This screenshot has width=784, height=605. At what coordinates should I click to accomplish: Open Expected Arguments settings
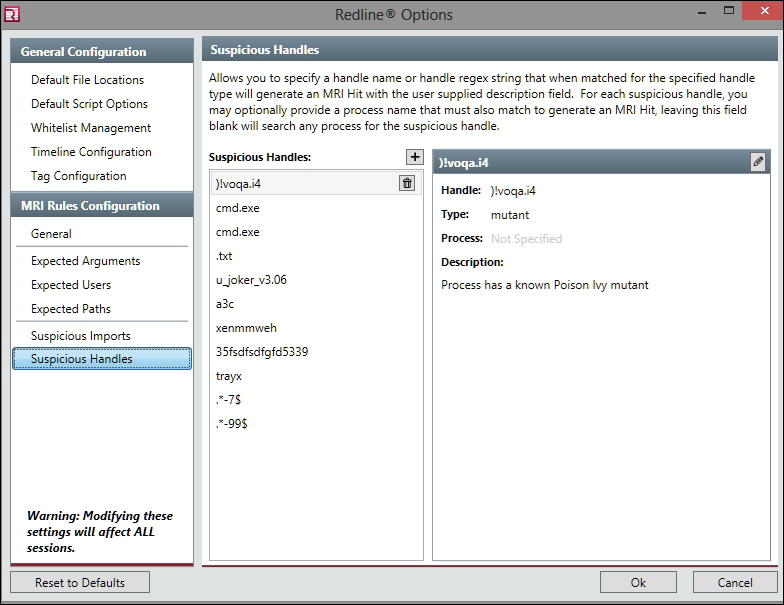click(86, 261)
